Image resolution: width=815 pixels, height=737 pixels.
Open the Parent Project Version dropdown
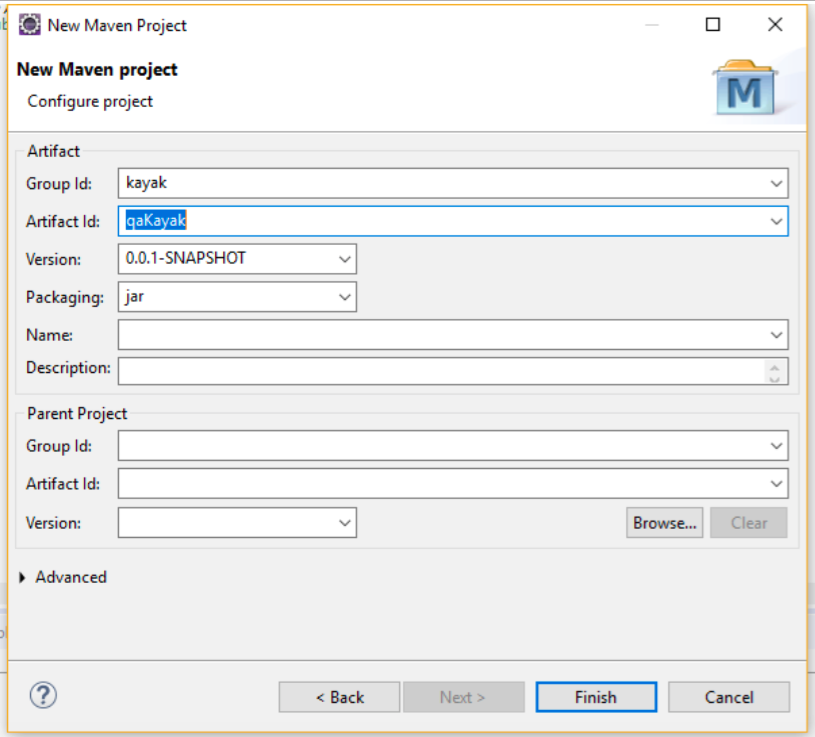(344, 523)
